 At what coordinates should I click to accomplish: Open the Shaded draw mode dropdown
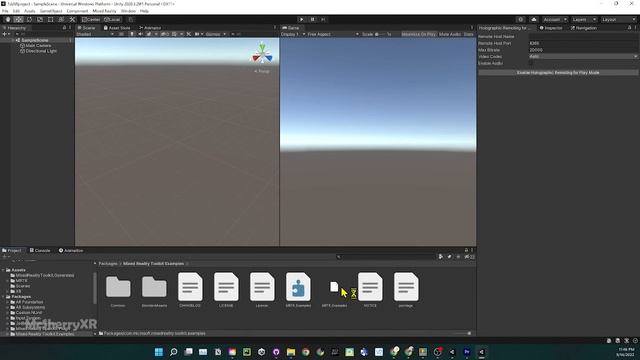95,34
